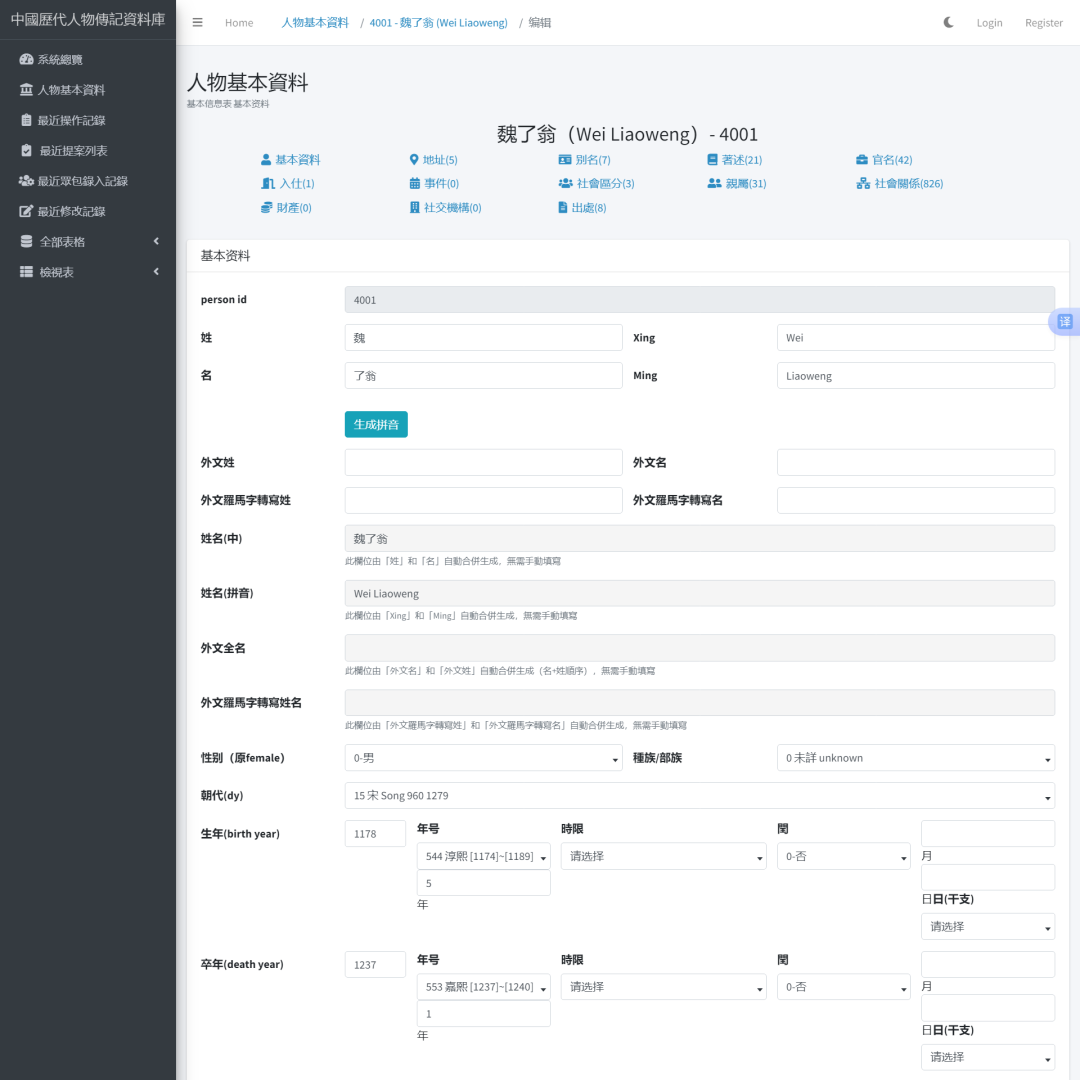Select 人物基本資料 in sidebar menu
1080x1080 pixels.
click(x=71, y=90)
